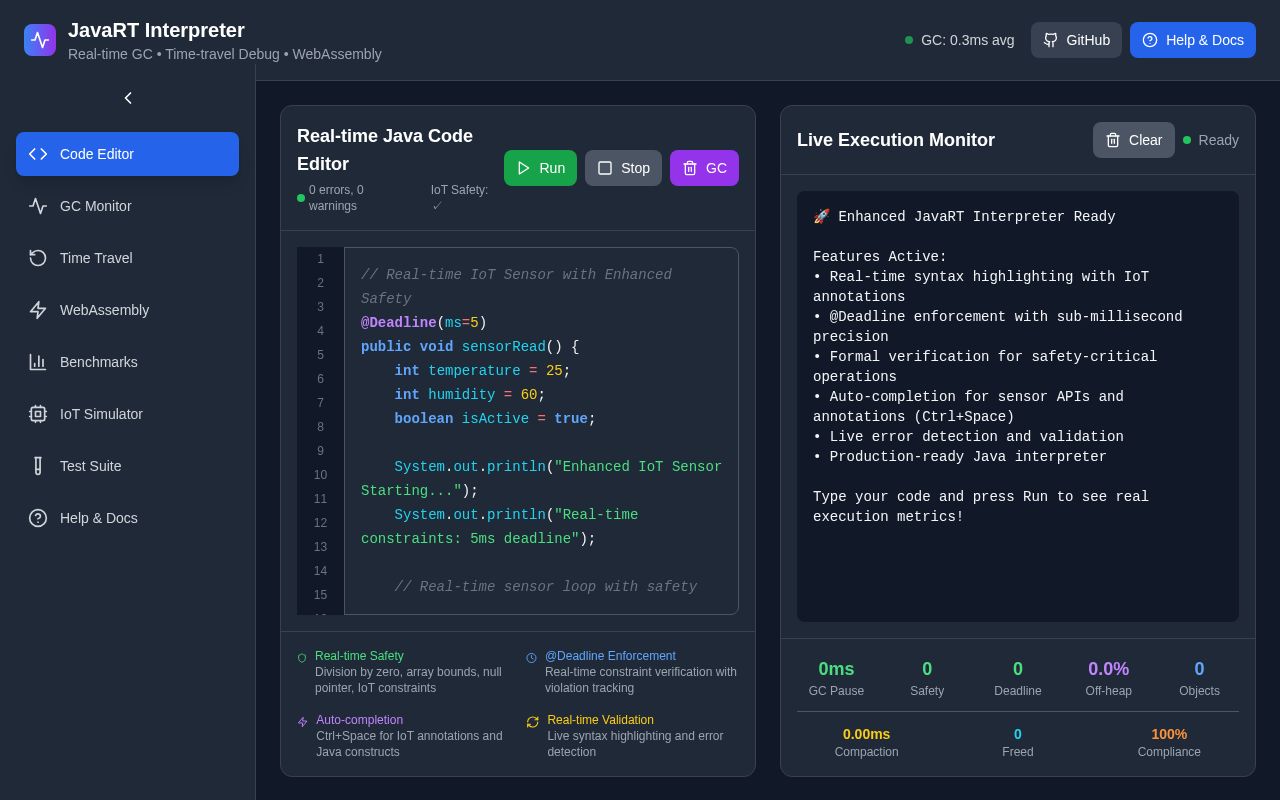Click inside the Java code editor text area
1280x800 pixels.
pyautogui.click(x=541, y=431)
